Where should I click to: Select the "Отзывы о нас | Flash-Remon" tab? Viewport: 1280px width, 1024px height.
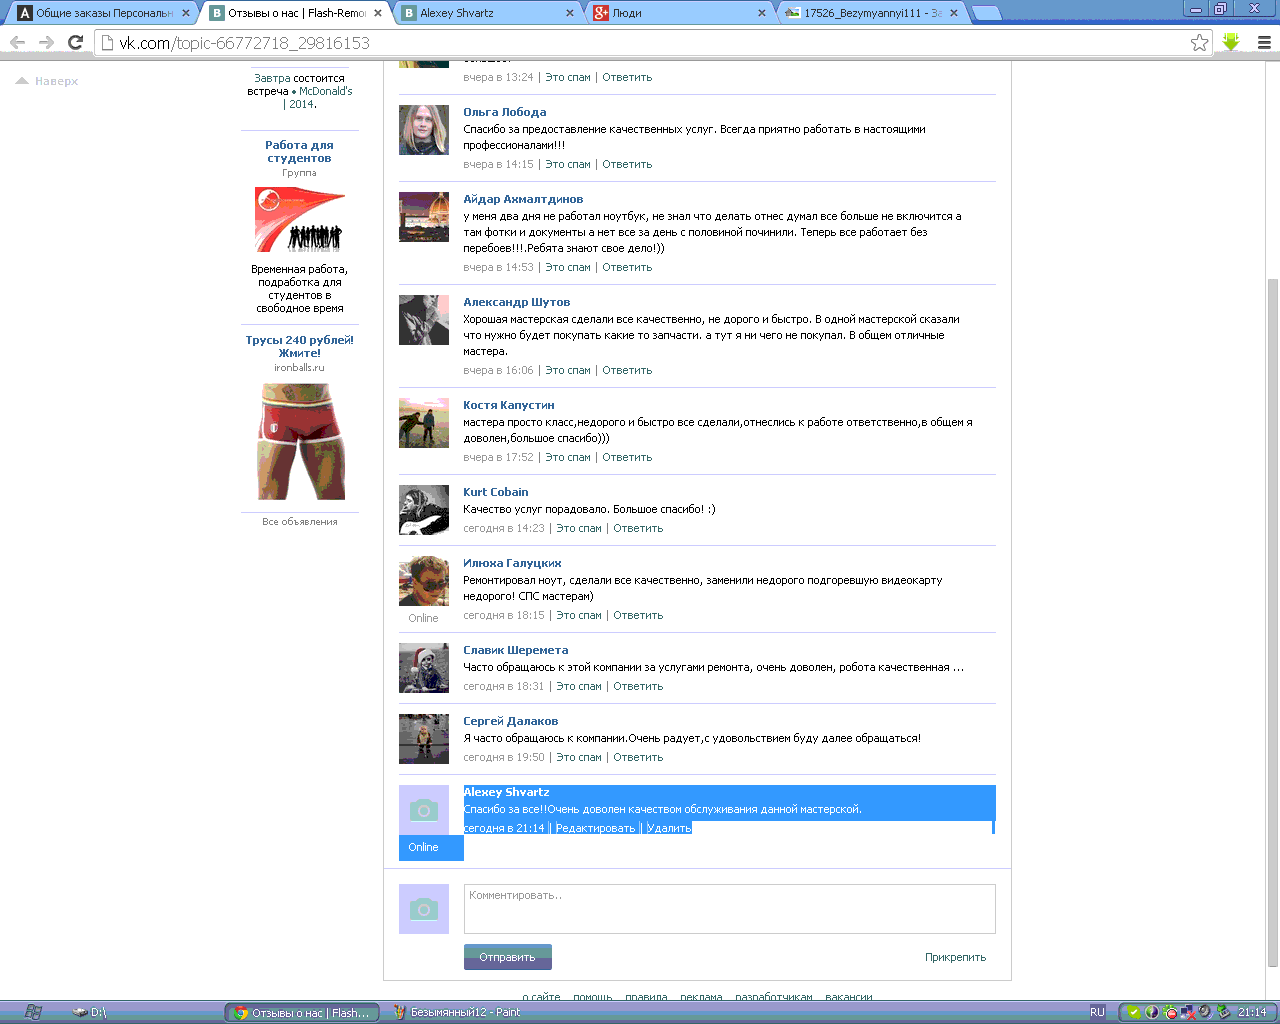(x=295, y=13)
